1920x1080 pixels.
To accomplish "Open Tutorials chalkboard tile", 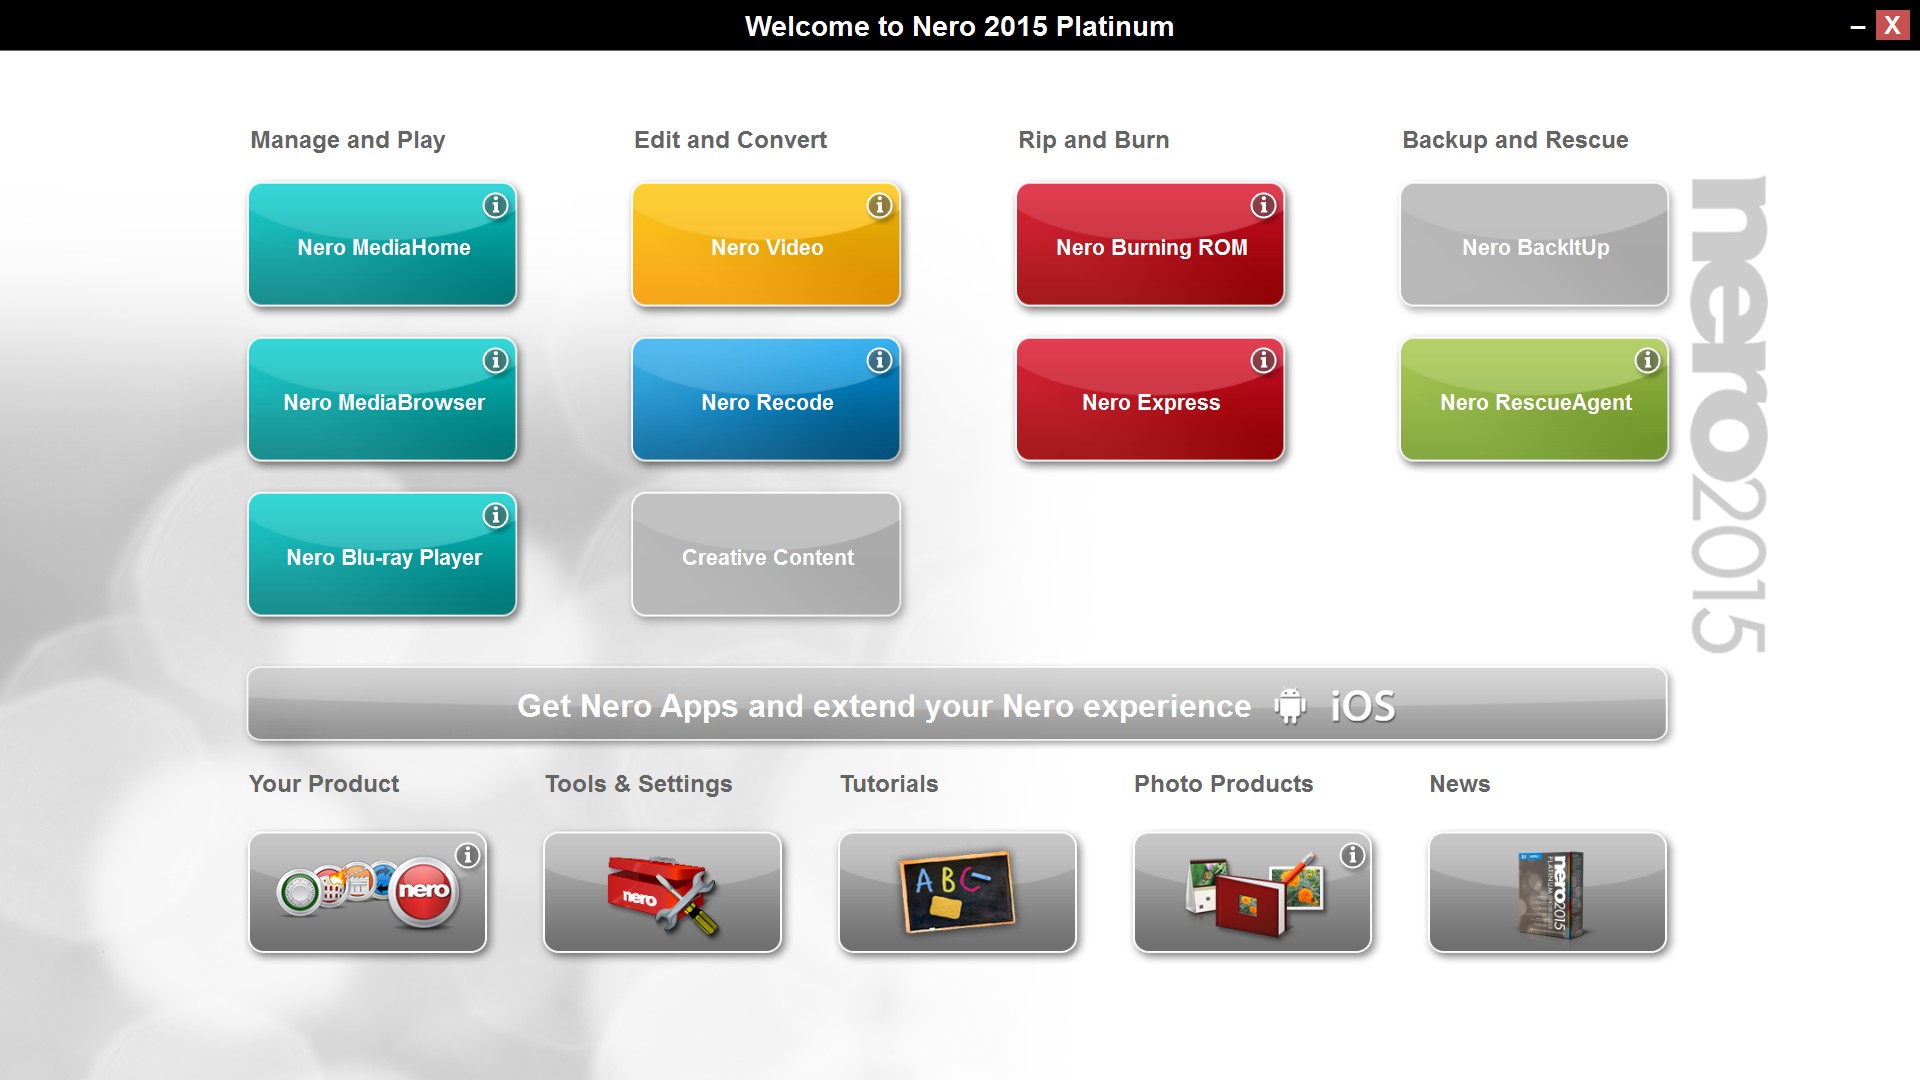I will click(957, 892).
